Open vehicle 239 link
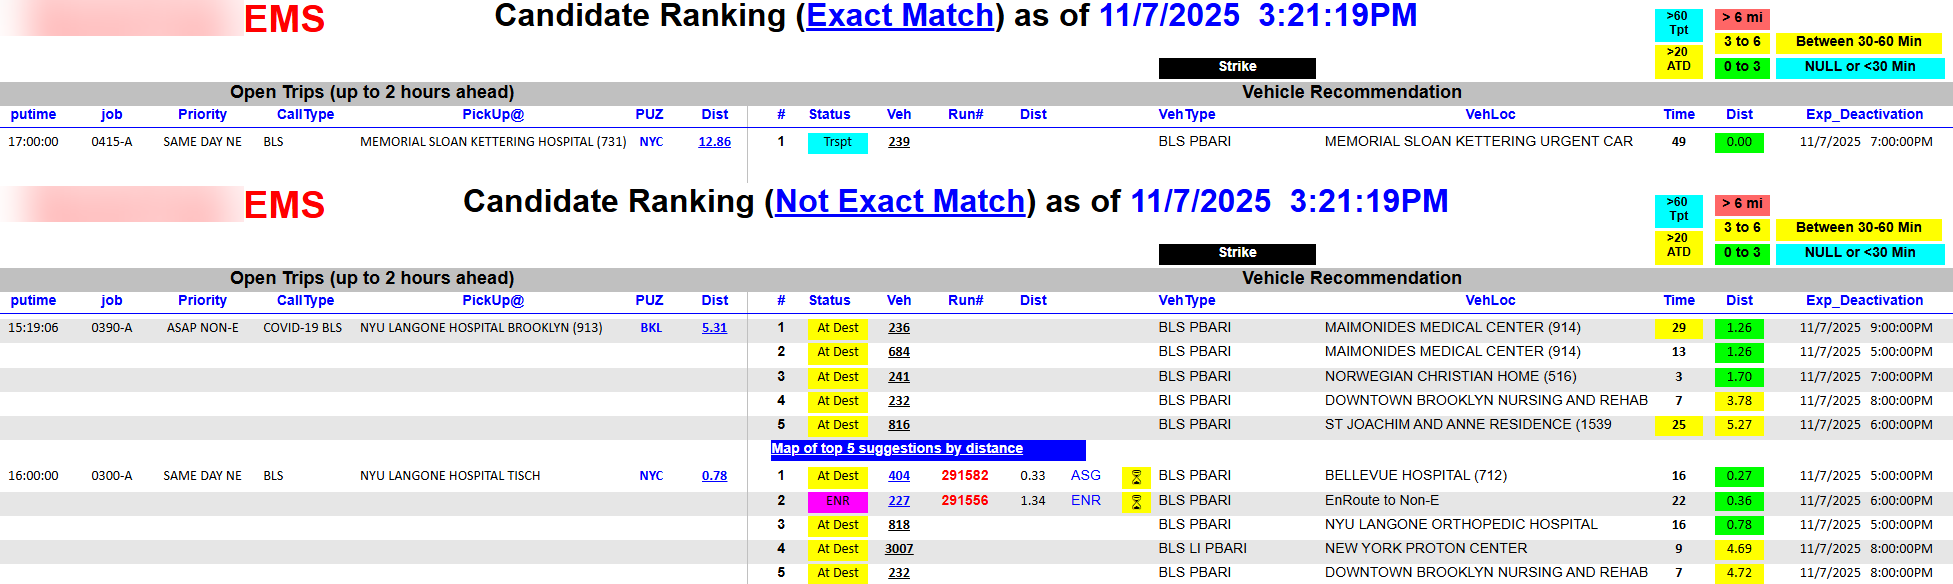Screen dimensions: 1953x584 [899, 142]
